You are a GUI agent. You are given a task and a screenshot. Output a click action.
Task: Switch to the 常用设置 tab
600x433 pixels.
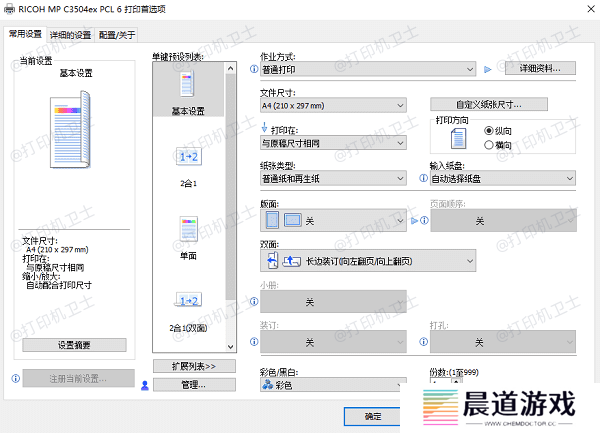[25, 34]
